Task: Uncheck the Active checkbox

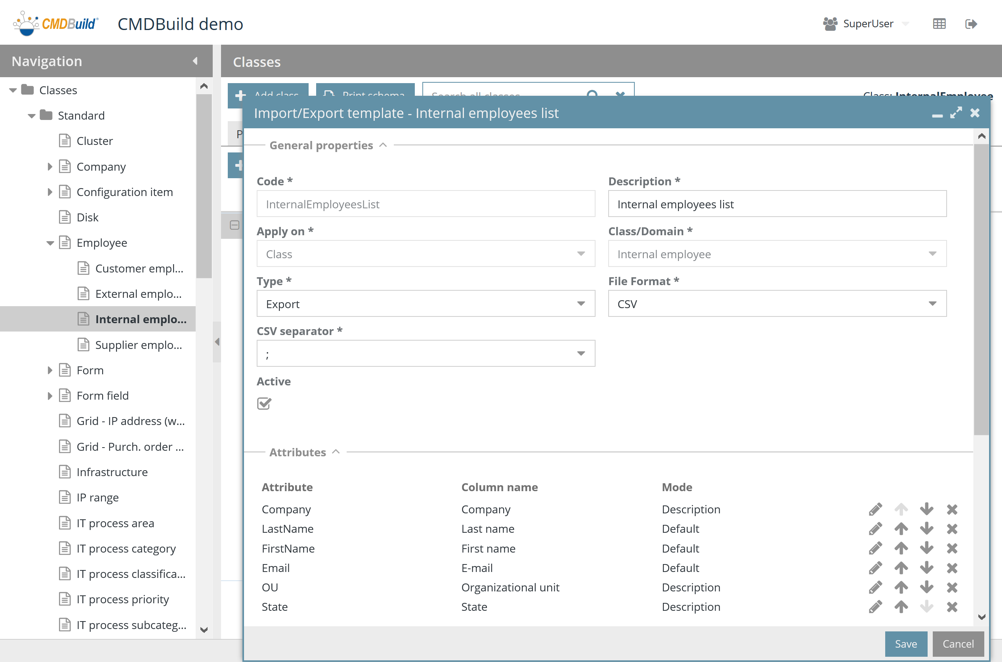Action: [264, 404]
